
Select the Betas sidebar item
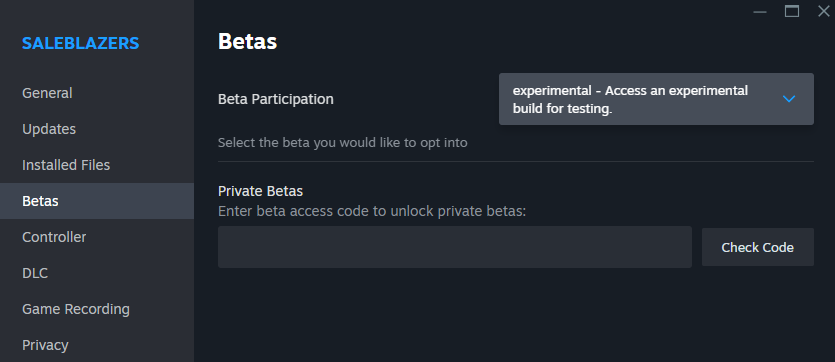coord(97,201)
